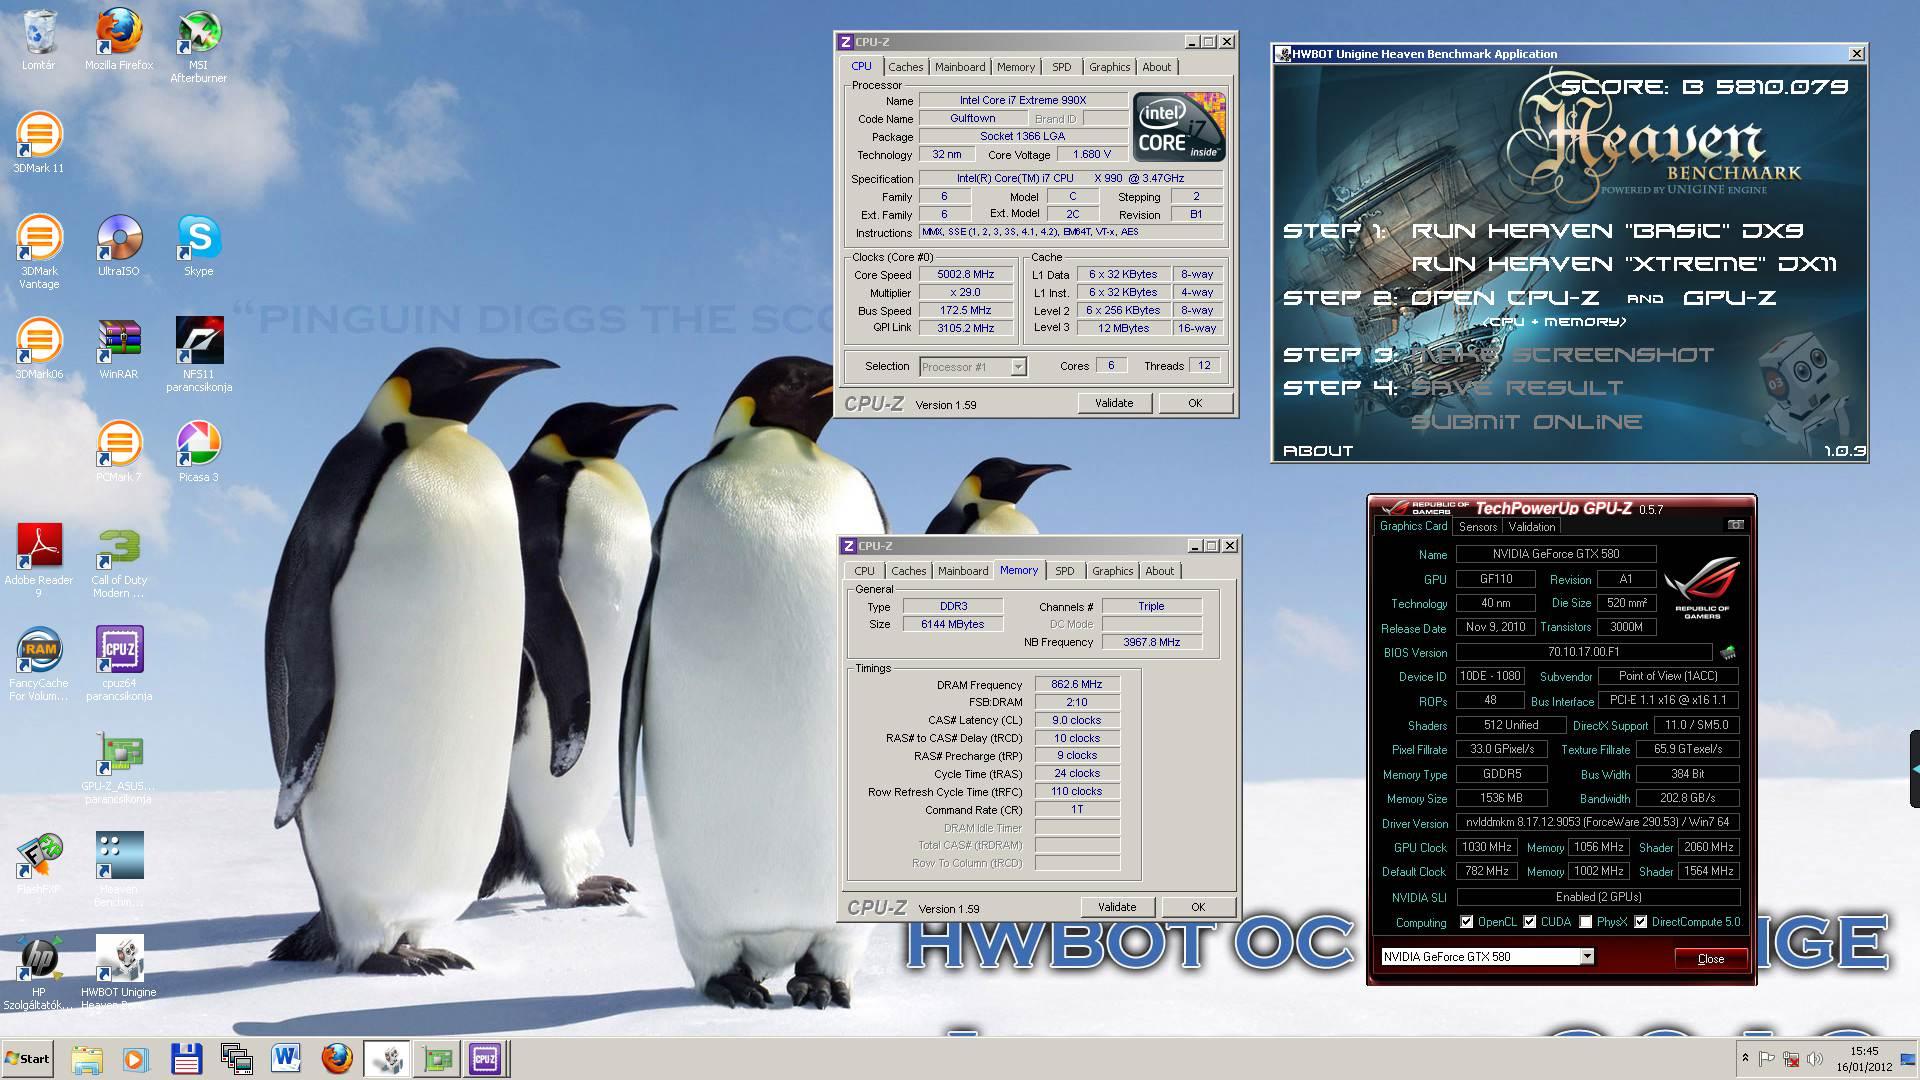
Task: Click GPU-Z link in HWBOT app
Action: click(1729, 298)
